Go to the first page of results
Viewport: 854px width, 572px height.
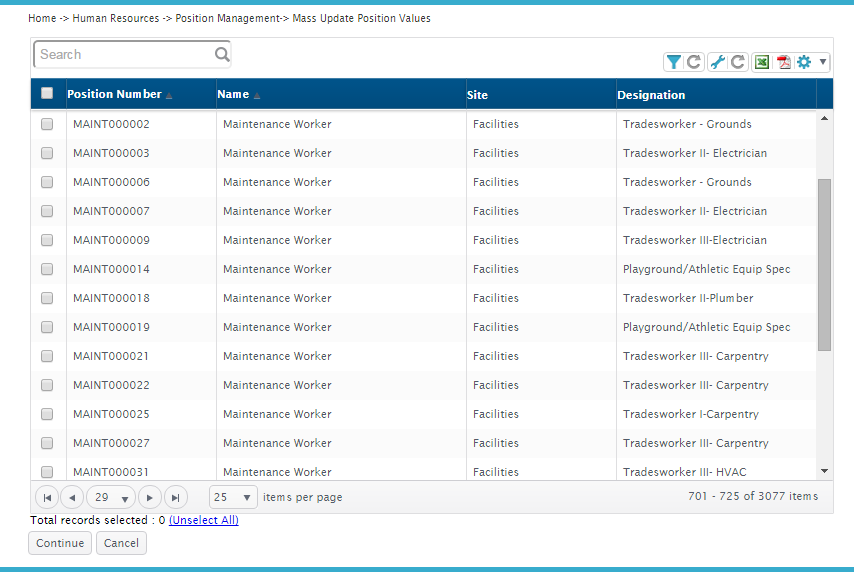pyautogui.click(x=47, y=497)
